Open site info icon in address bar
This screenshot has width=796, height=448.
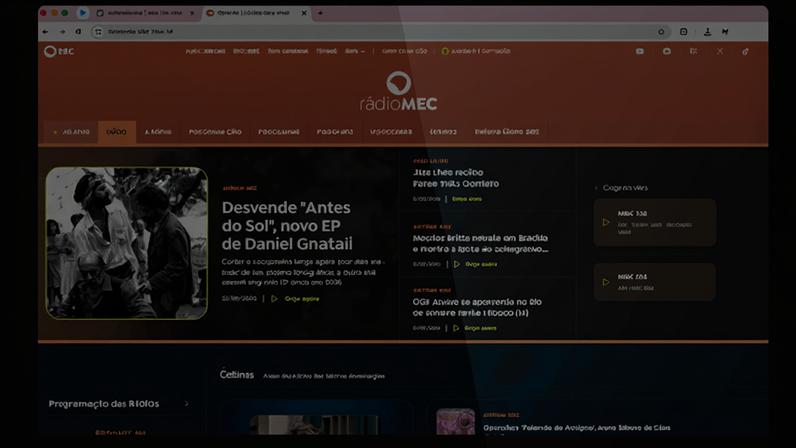(98, 31)
